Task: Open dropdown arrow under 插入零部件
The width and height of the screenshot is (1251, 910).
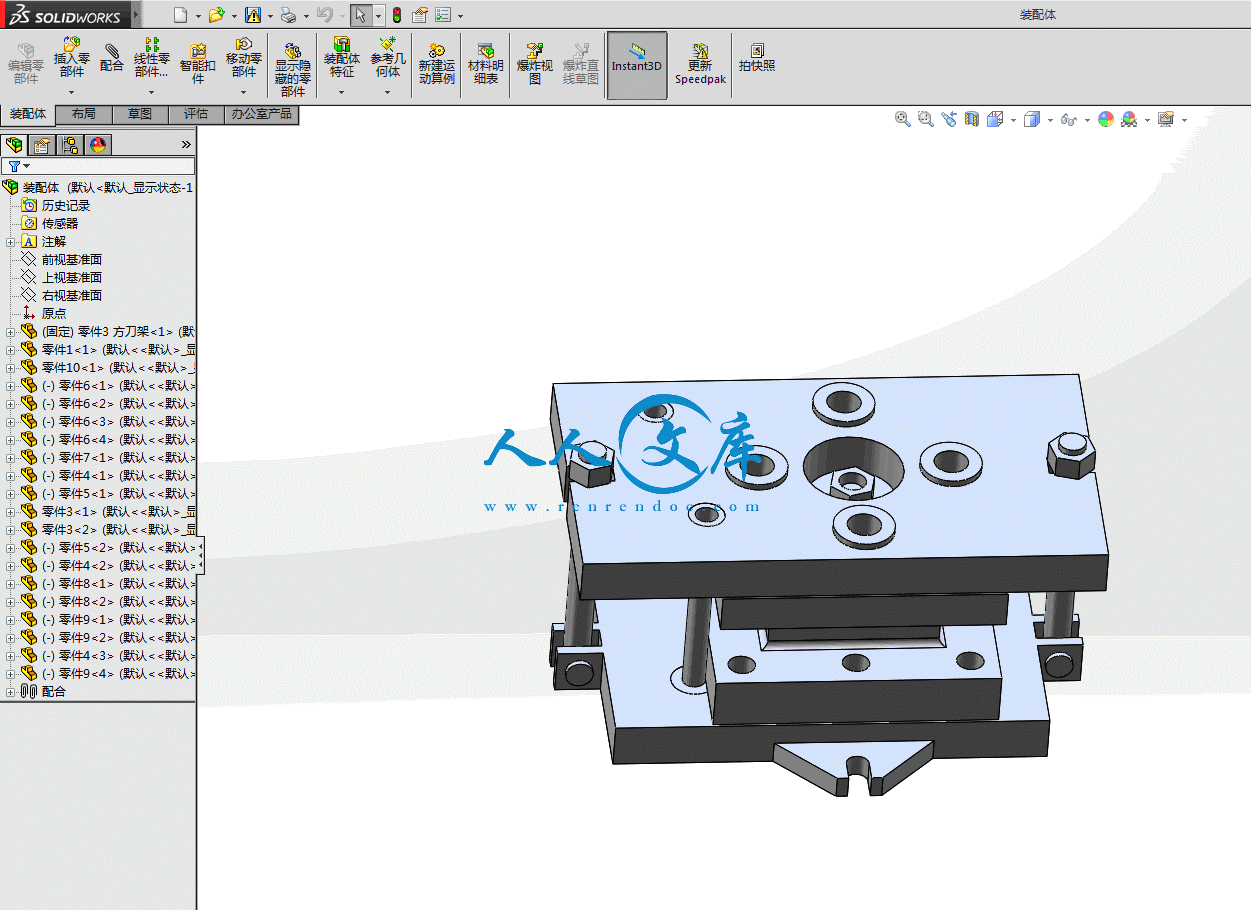Action: coord(72,93)
